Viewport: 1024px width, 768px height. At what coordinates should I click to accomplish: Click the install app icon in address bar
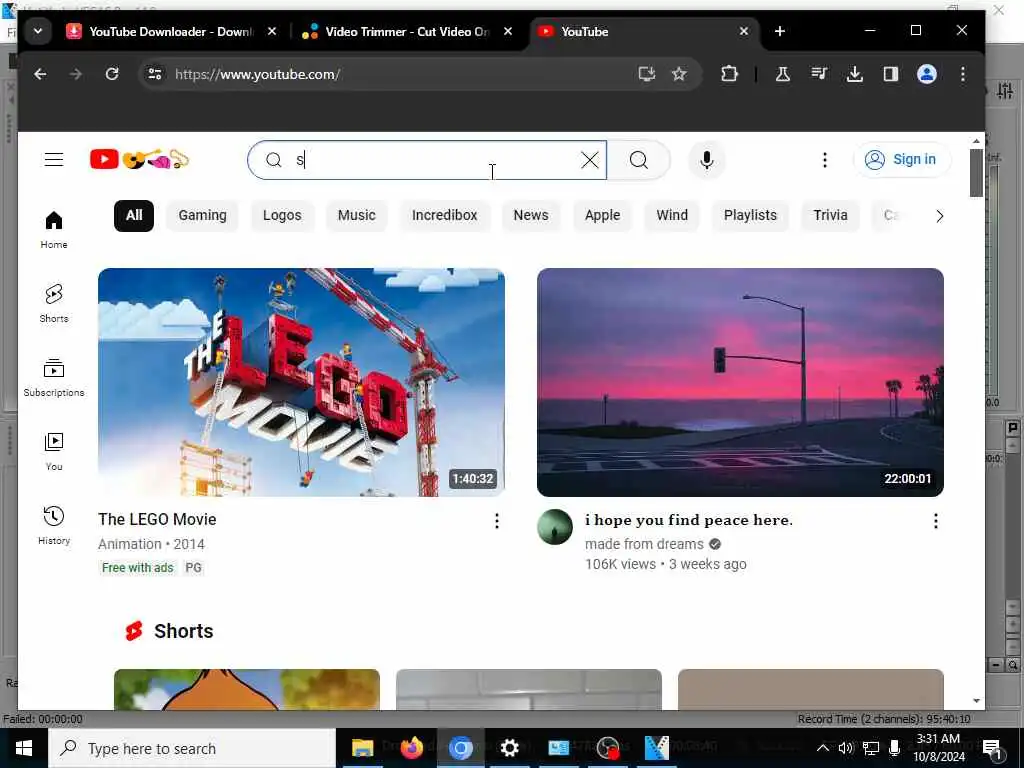point(646,74)
